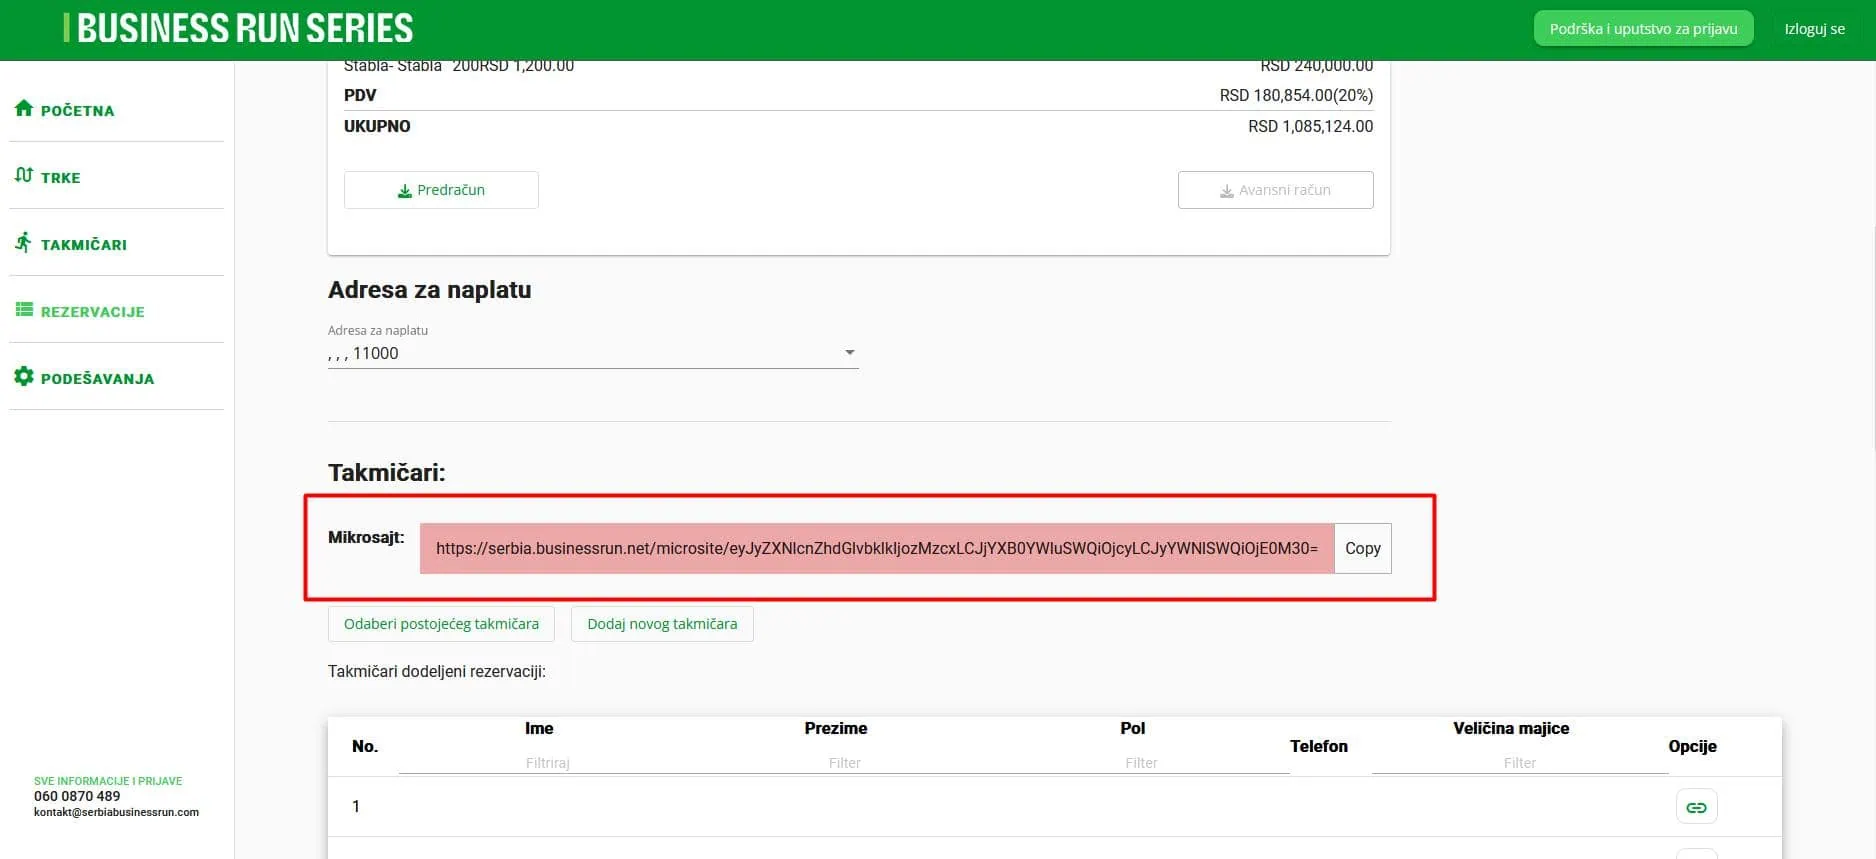Focus the Veličina majice filter field

click(1519, 762)
